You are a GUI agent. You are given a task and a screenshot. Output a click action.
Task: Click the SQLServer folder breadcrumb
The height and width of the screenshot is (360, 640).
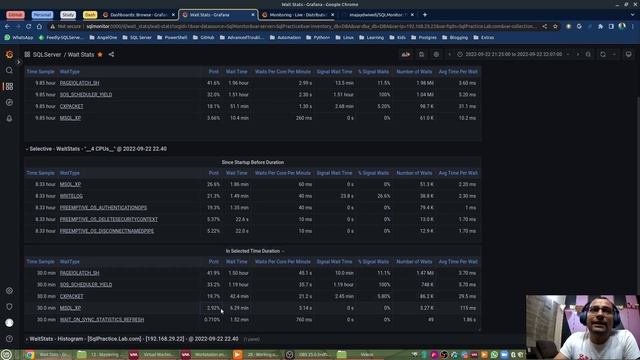coord(47,54)
